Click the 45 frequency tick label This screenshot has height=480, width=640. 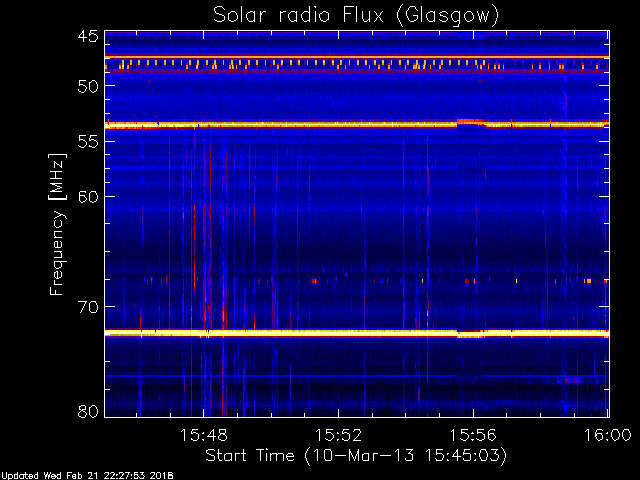pyautogui.click(x=88, y=36)
